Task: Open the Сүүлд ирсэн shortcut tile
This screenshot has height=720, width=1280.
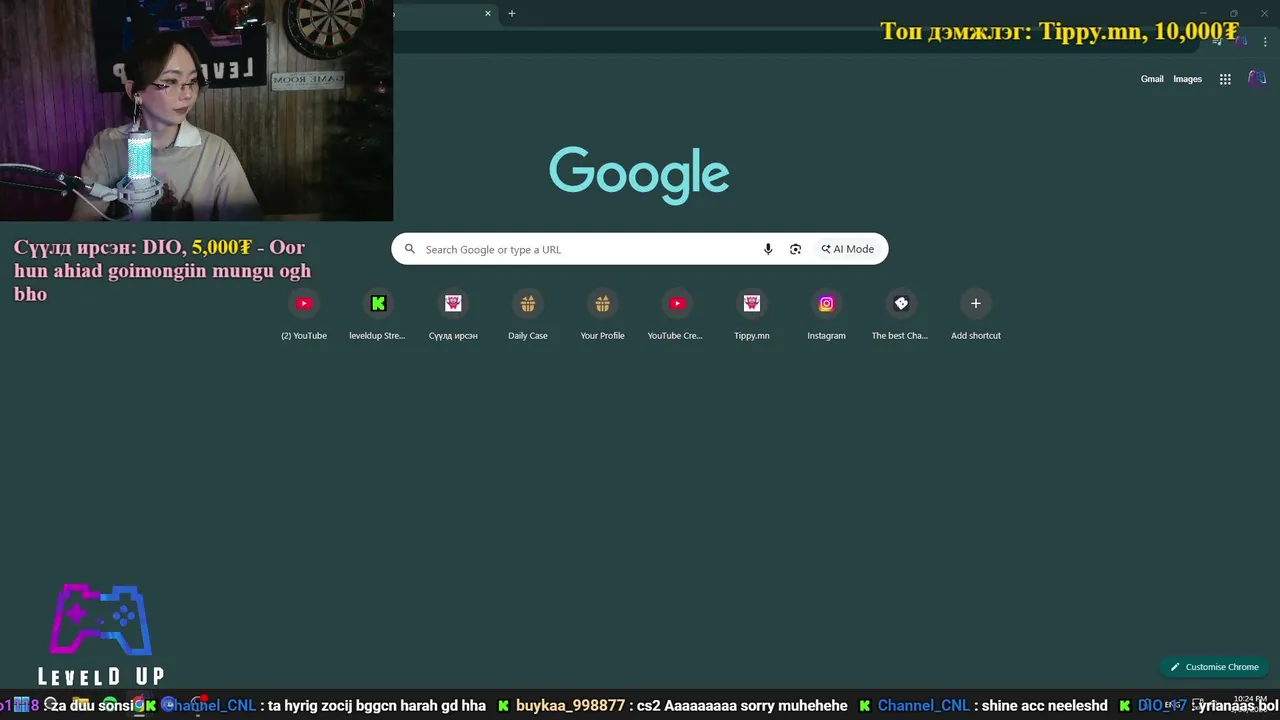Action: pos(453,314)
